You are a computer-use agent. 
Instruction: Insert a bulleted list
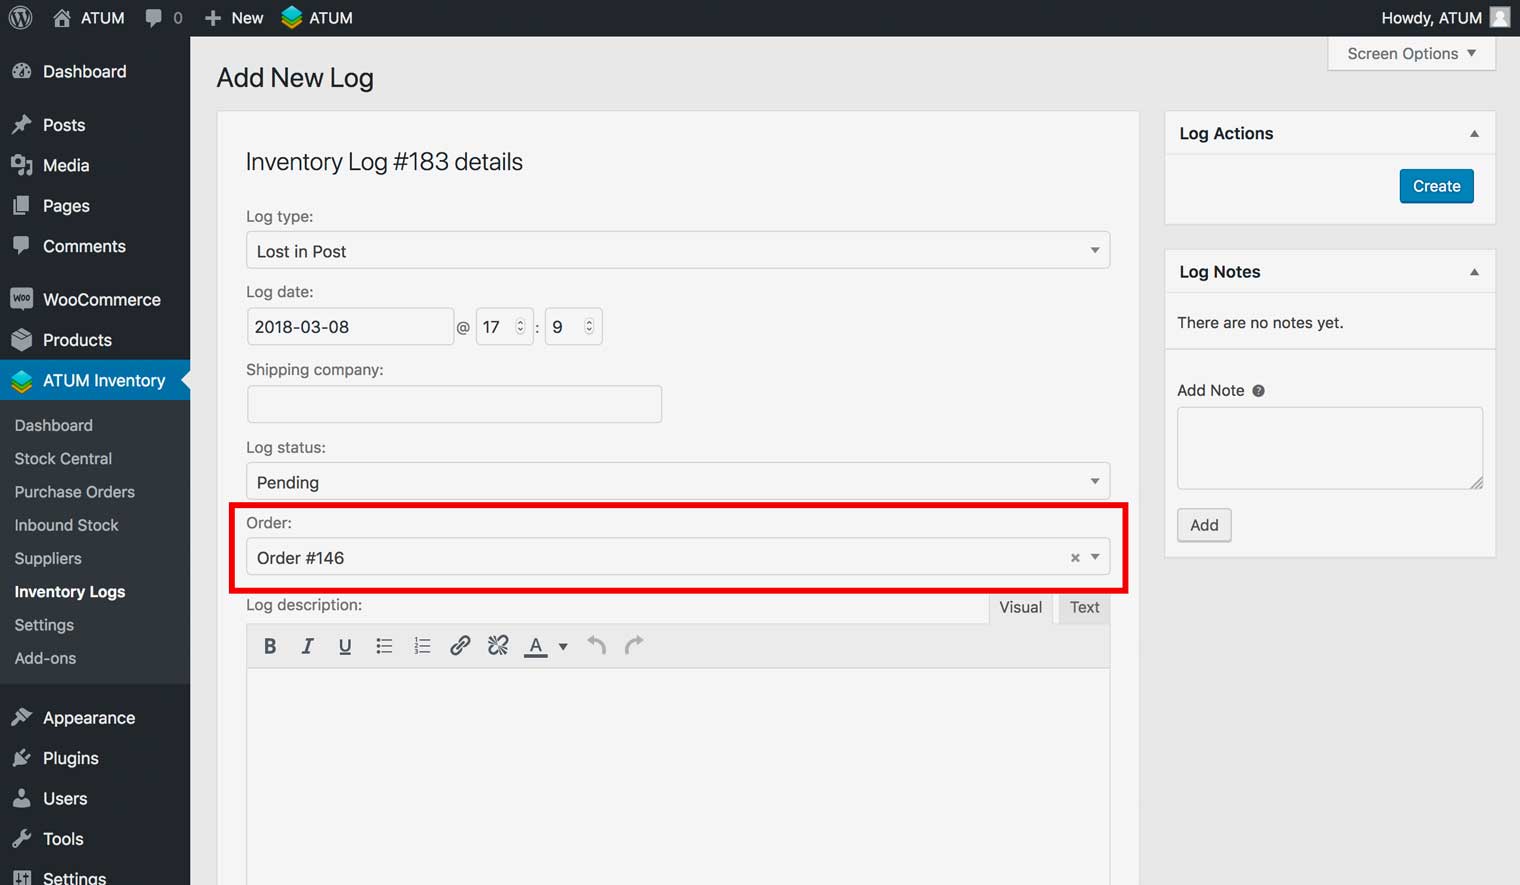[x=384, y=646]
